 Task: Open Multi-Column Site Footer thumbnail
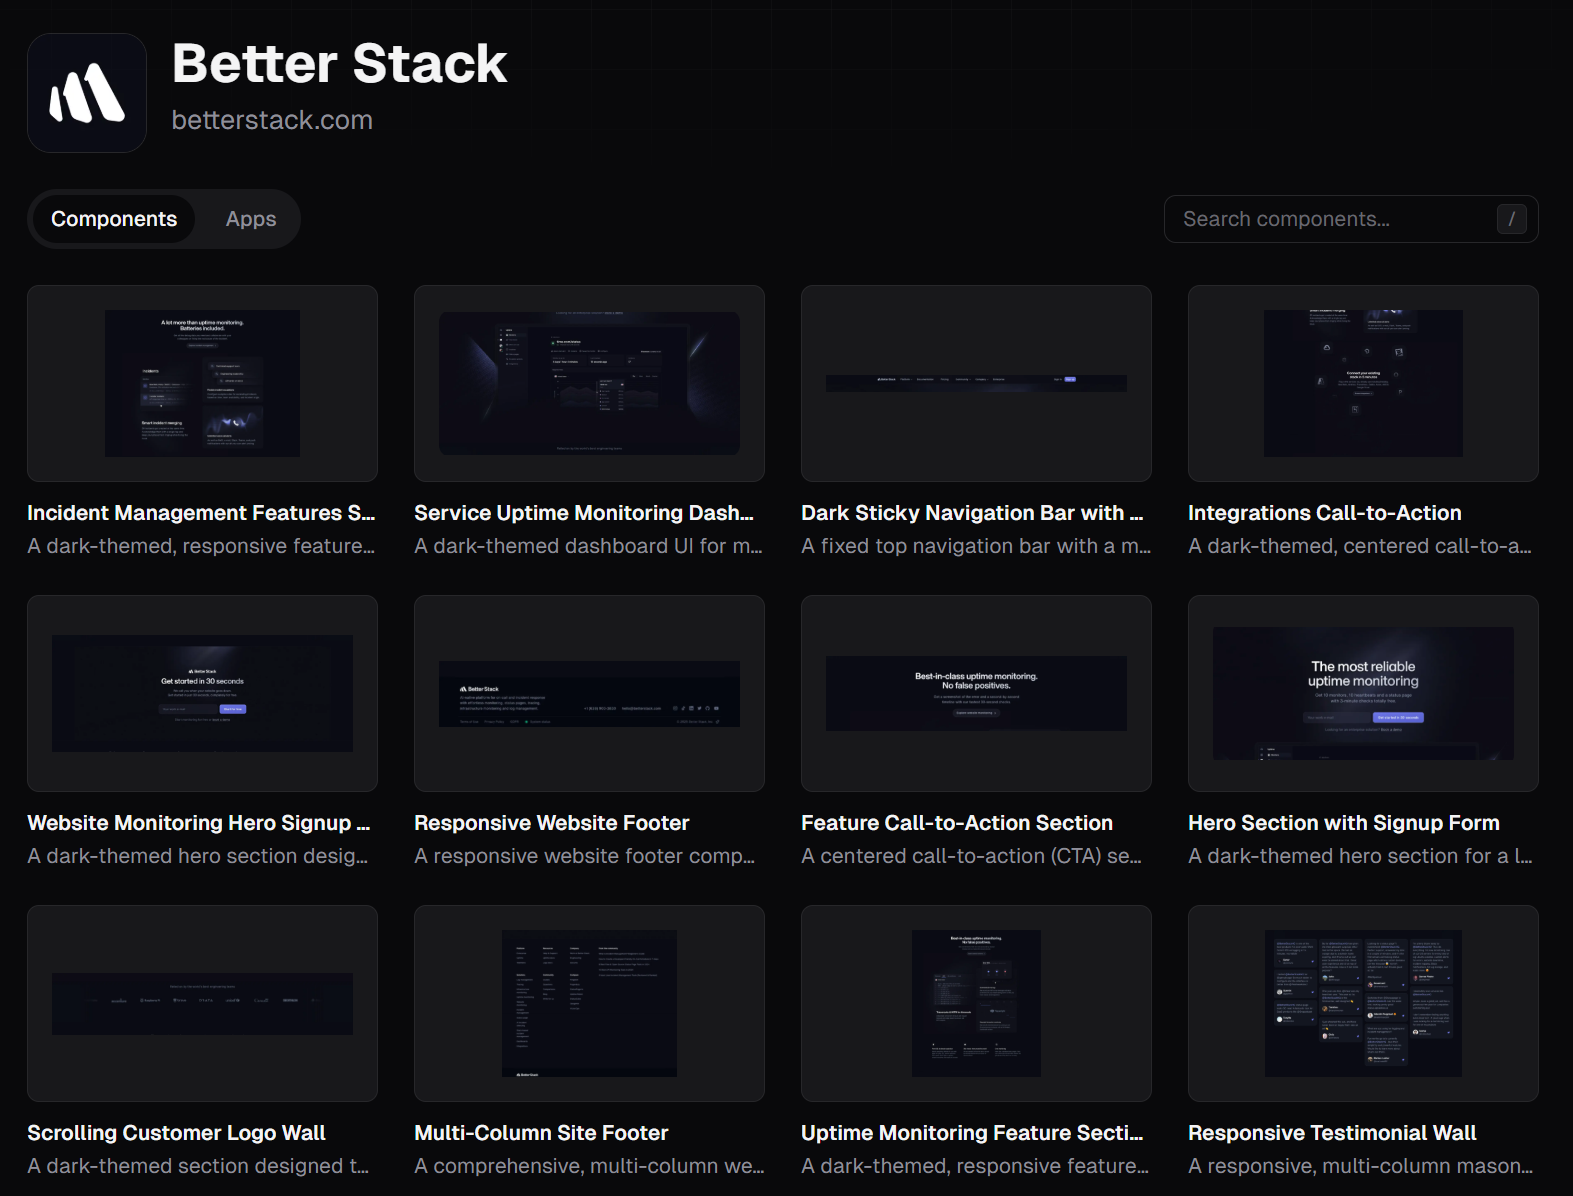pos(589,1004)
